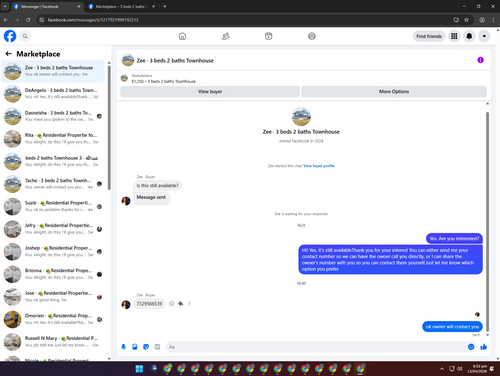Click the chat header Zee townhouse title
Screen dimensions: 500x376
pyautogui.click(x=175, y=60)
